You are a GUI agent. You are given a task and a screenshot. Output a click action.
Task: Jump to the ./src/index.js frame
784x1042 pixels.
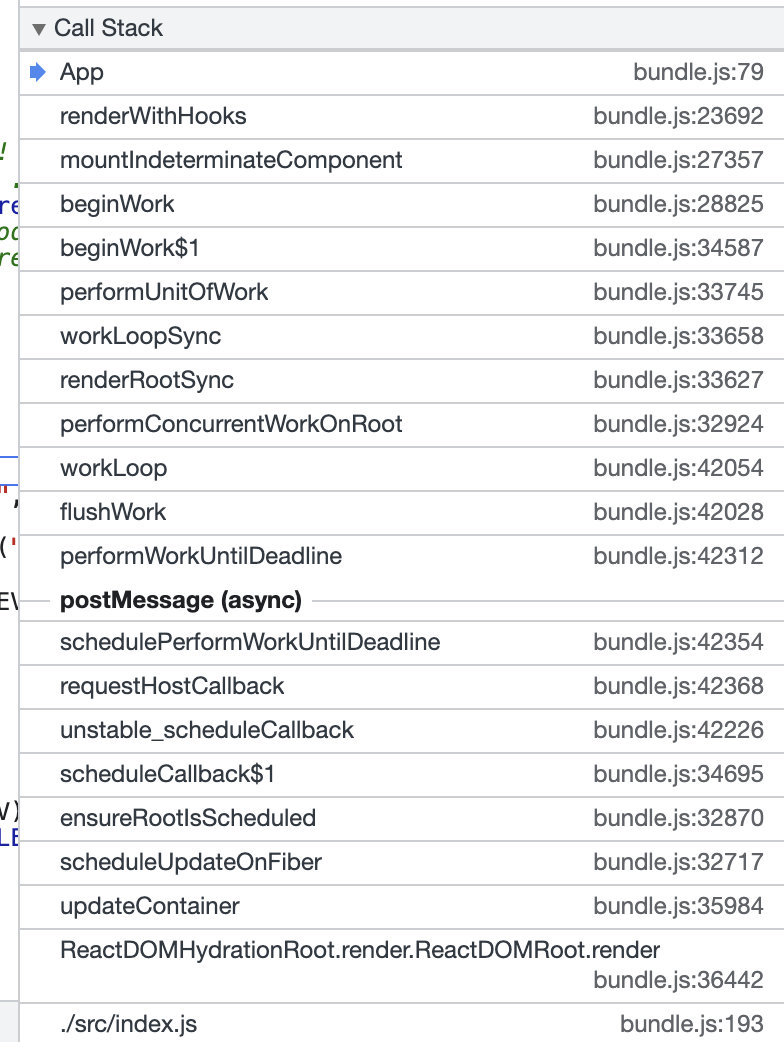click(x=129, y=1024)
